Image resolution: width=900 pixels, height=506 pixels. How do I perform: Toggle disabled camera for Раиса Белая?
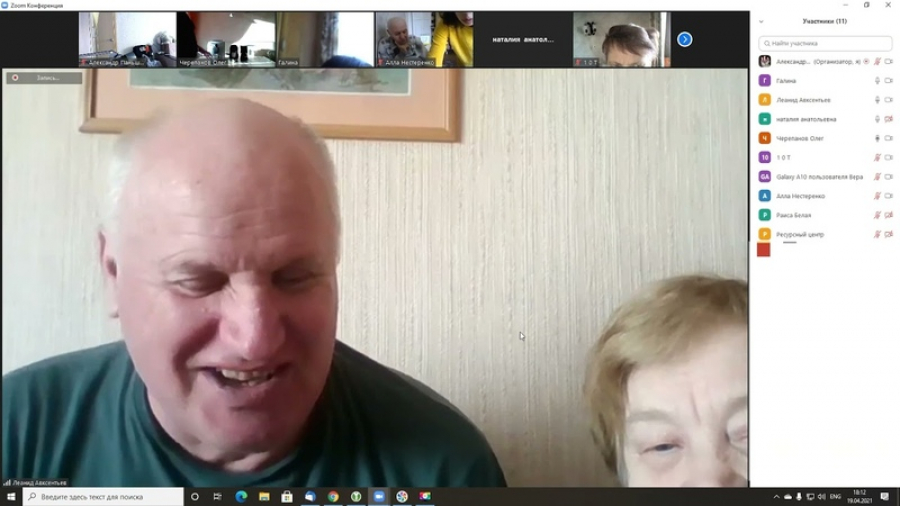click(888, 215)
